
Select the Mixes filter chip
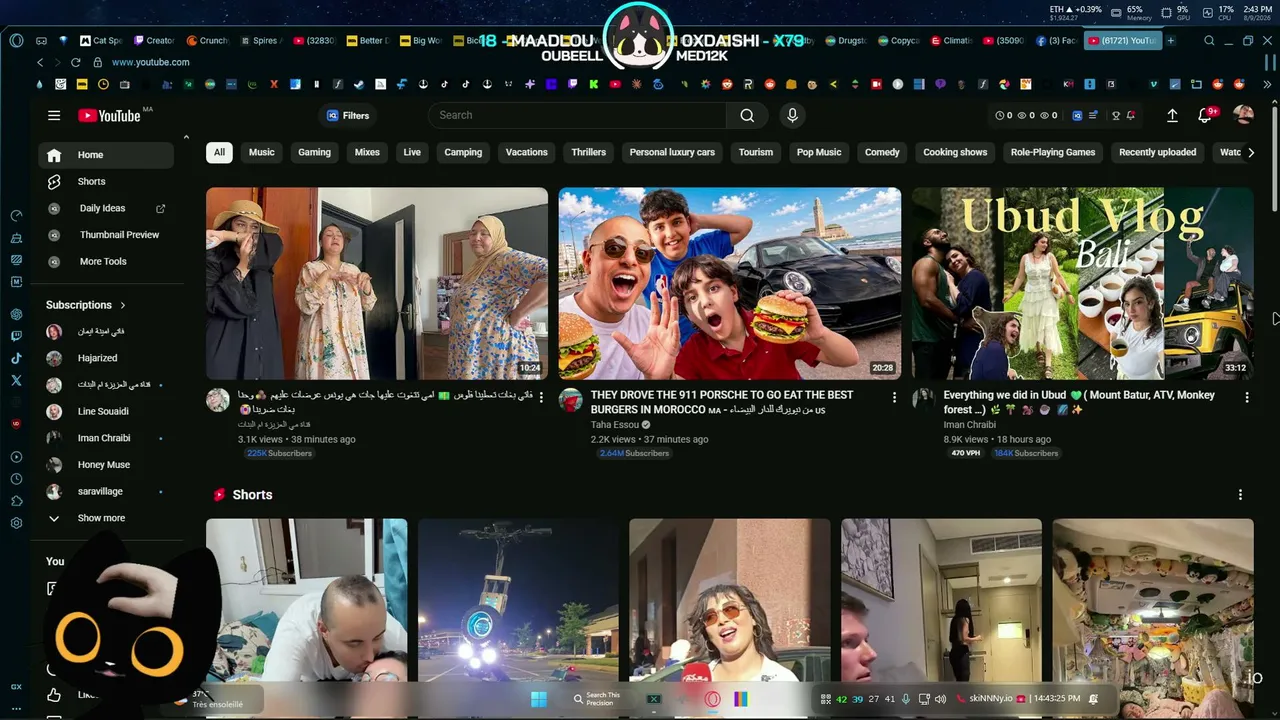367,152
